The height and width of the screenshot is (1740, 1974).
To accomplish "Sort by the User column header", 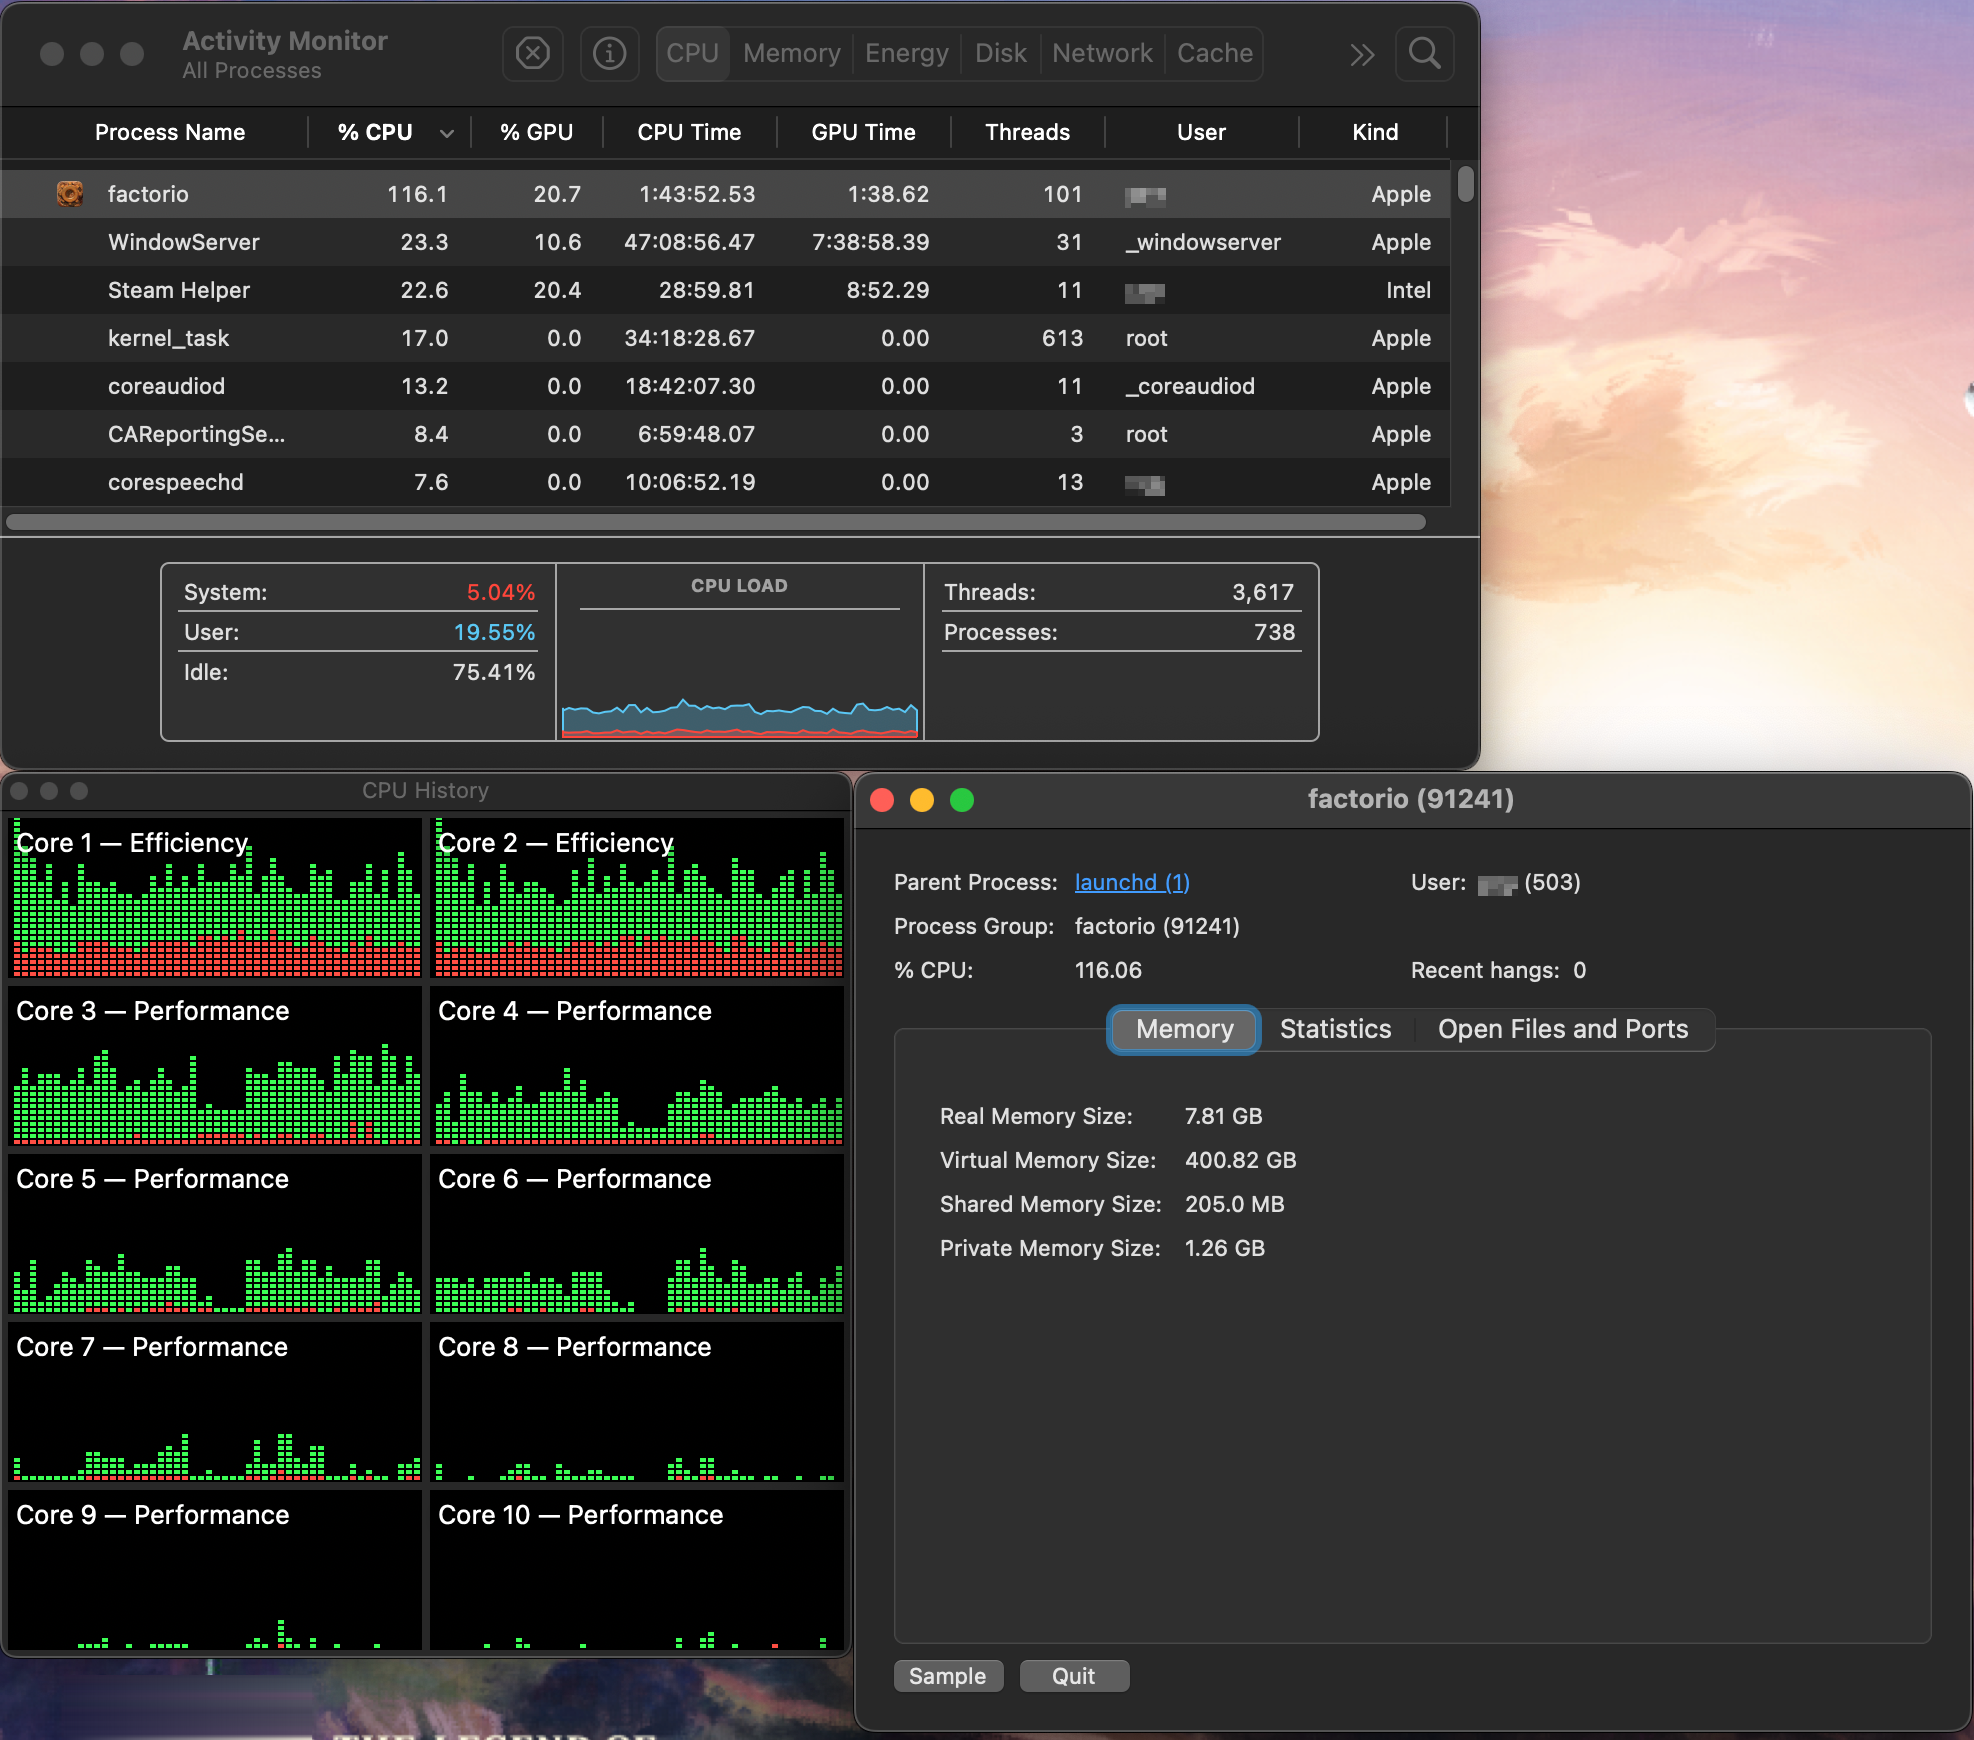I will (x=1201, y=132).
